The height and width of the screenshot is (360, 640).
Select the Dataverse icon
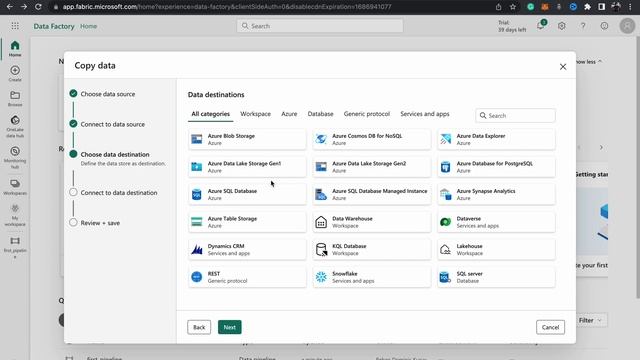(x=446, y=222)
